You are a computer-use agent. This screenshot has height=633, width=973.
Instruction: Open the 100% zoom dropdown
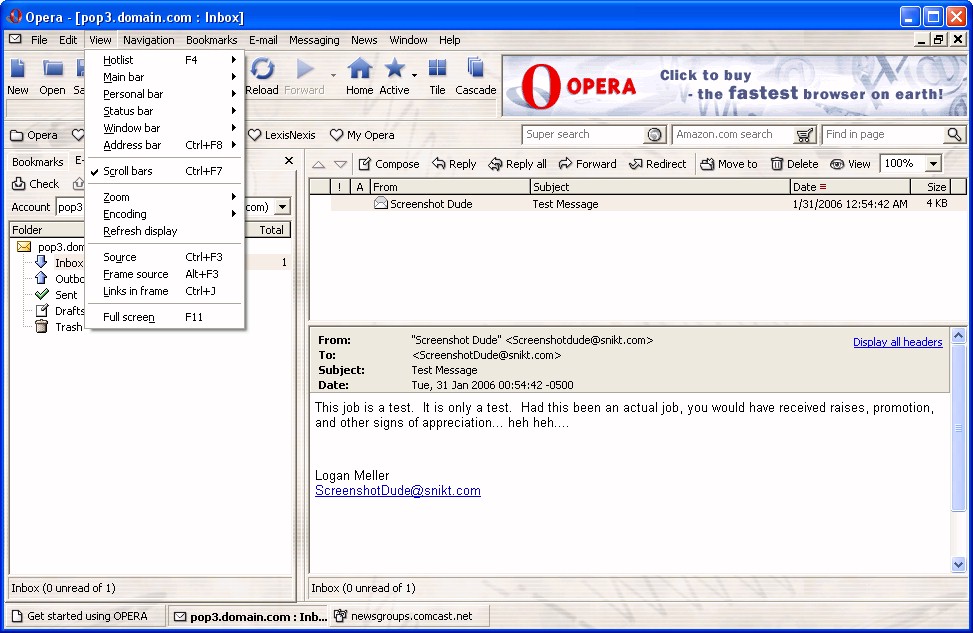click(x=933, y=164)
